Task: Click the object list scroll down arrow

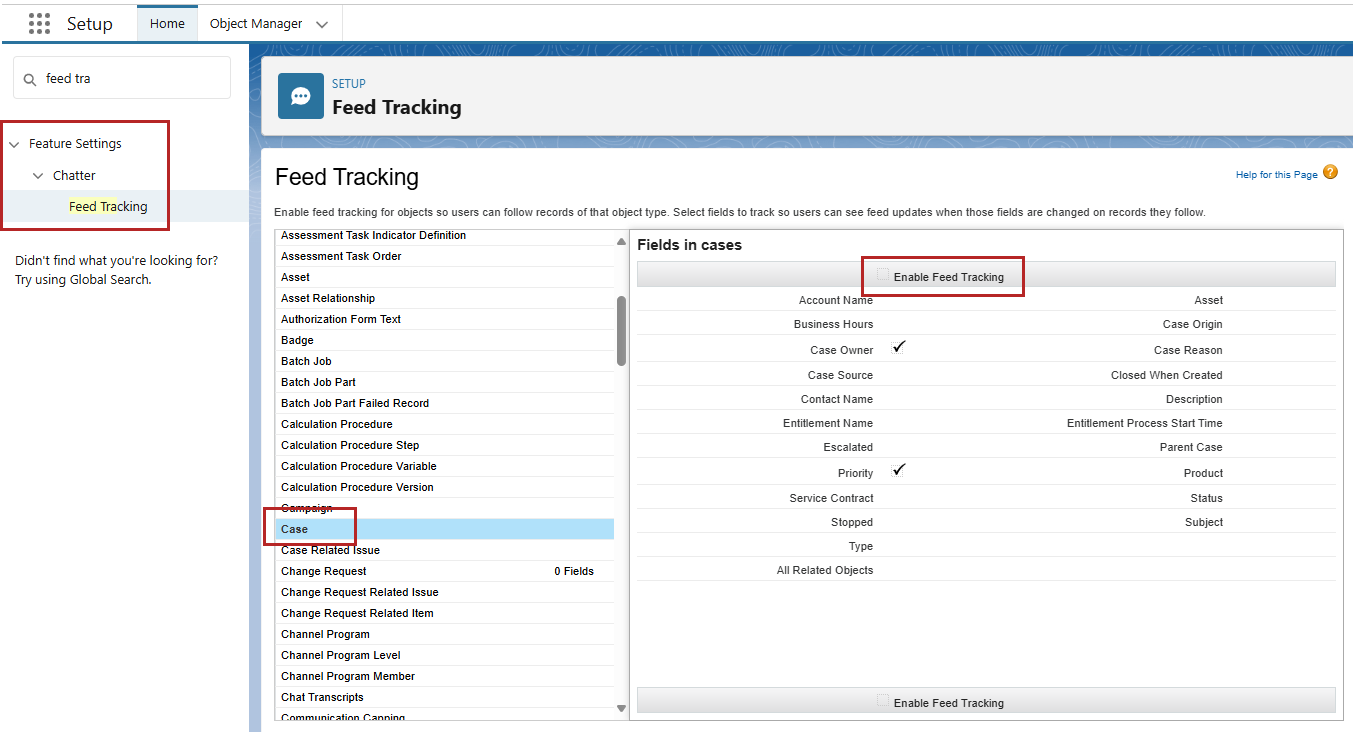Action: pos(621,708)
